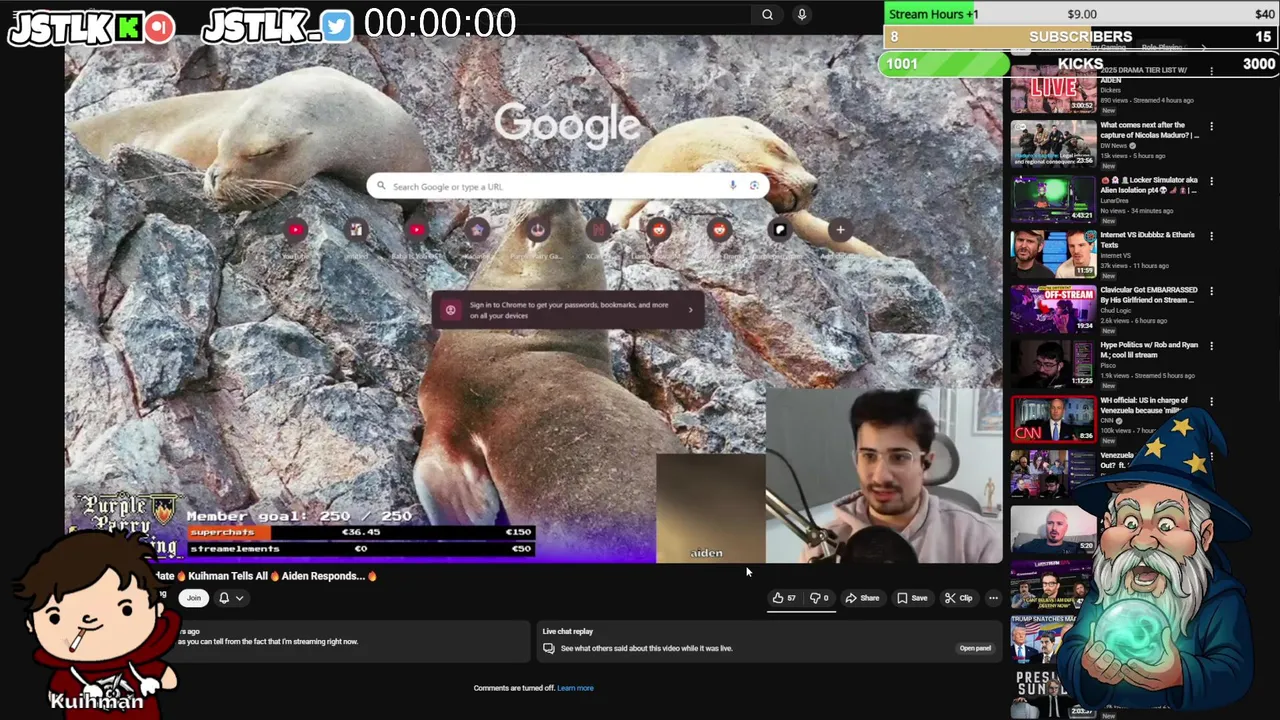Viewport: 1280px width, 720px height.
Task: Open the live chat replay panel
Action: (x=975, y=648)
